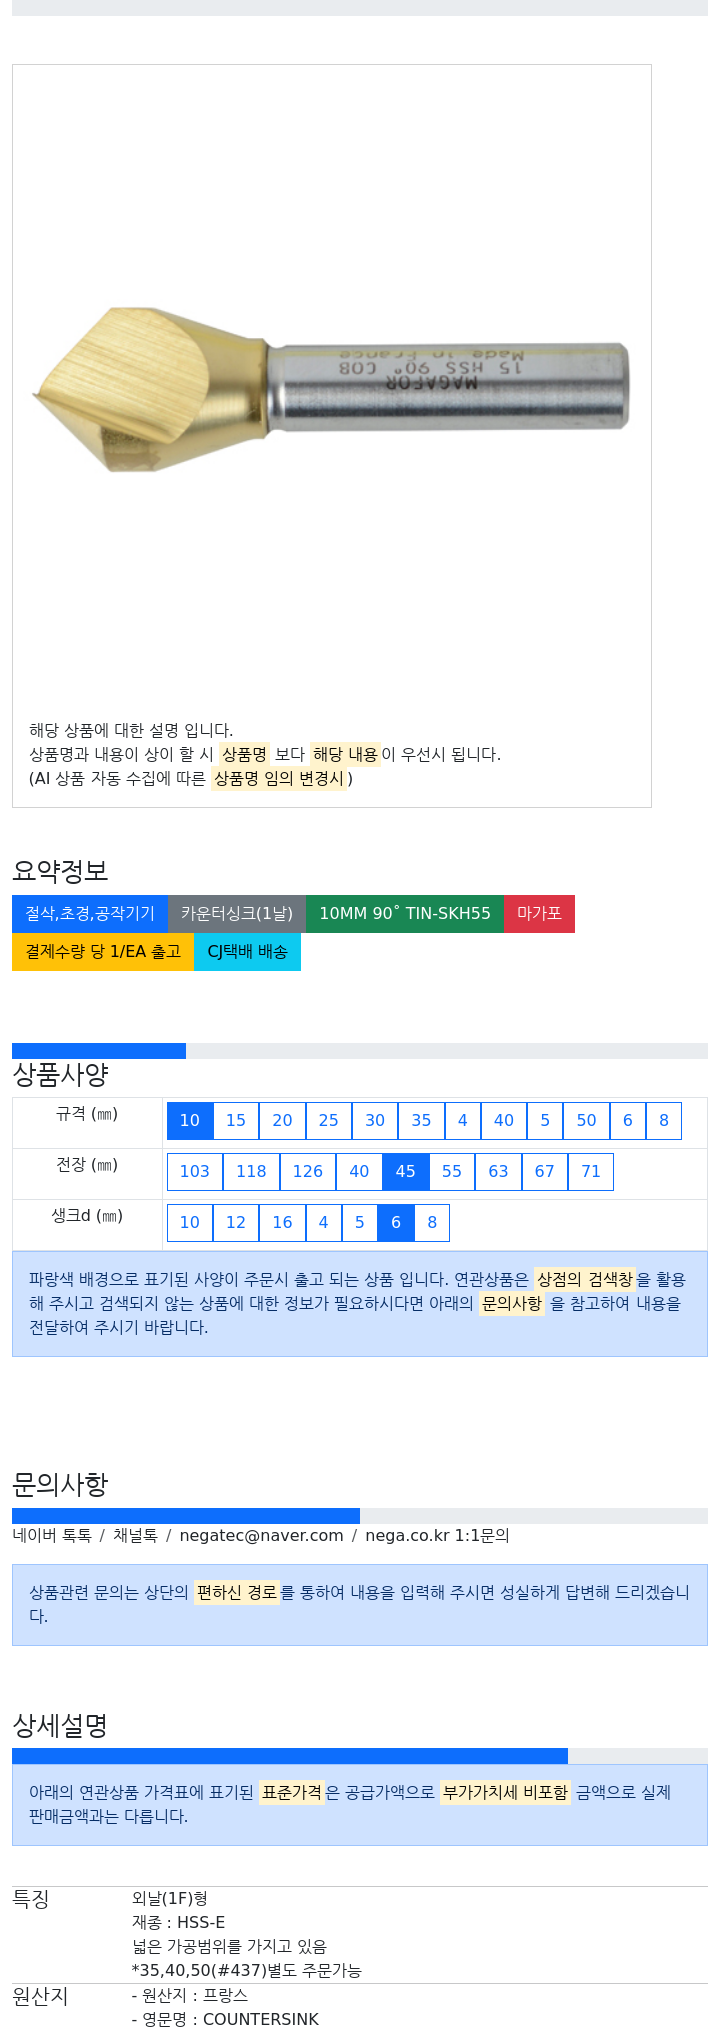
Task: Click the CJ택배 배송 badge
Action: [247, 952]
